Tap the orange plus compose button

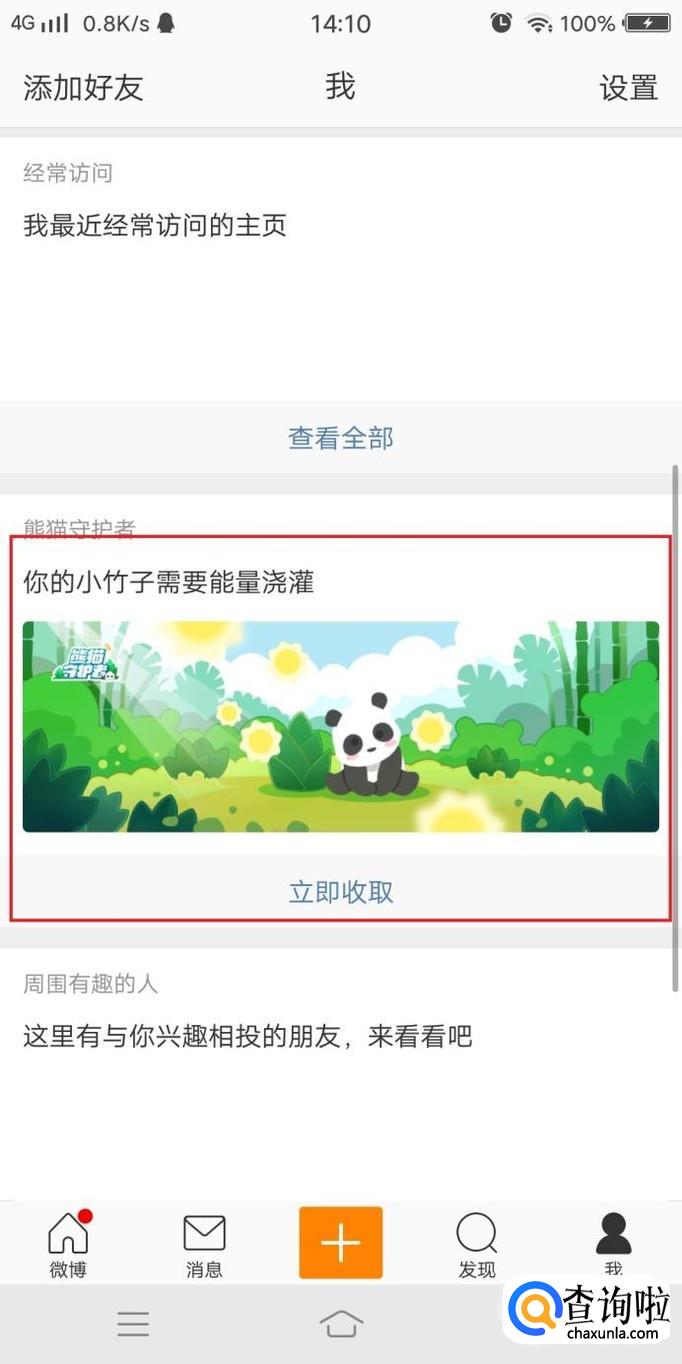340,1243
